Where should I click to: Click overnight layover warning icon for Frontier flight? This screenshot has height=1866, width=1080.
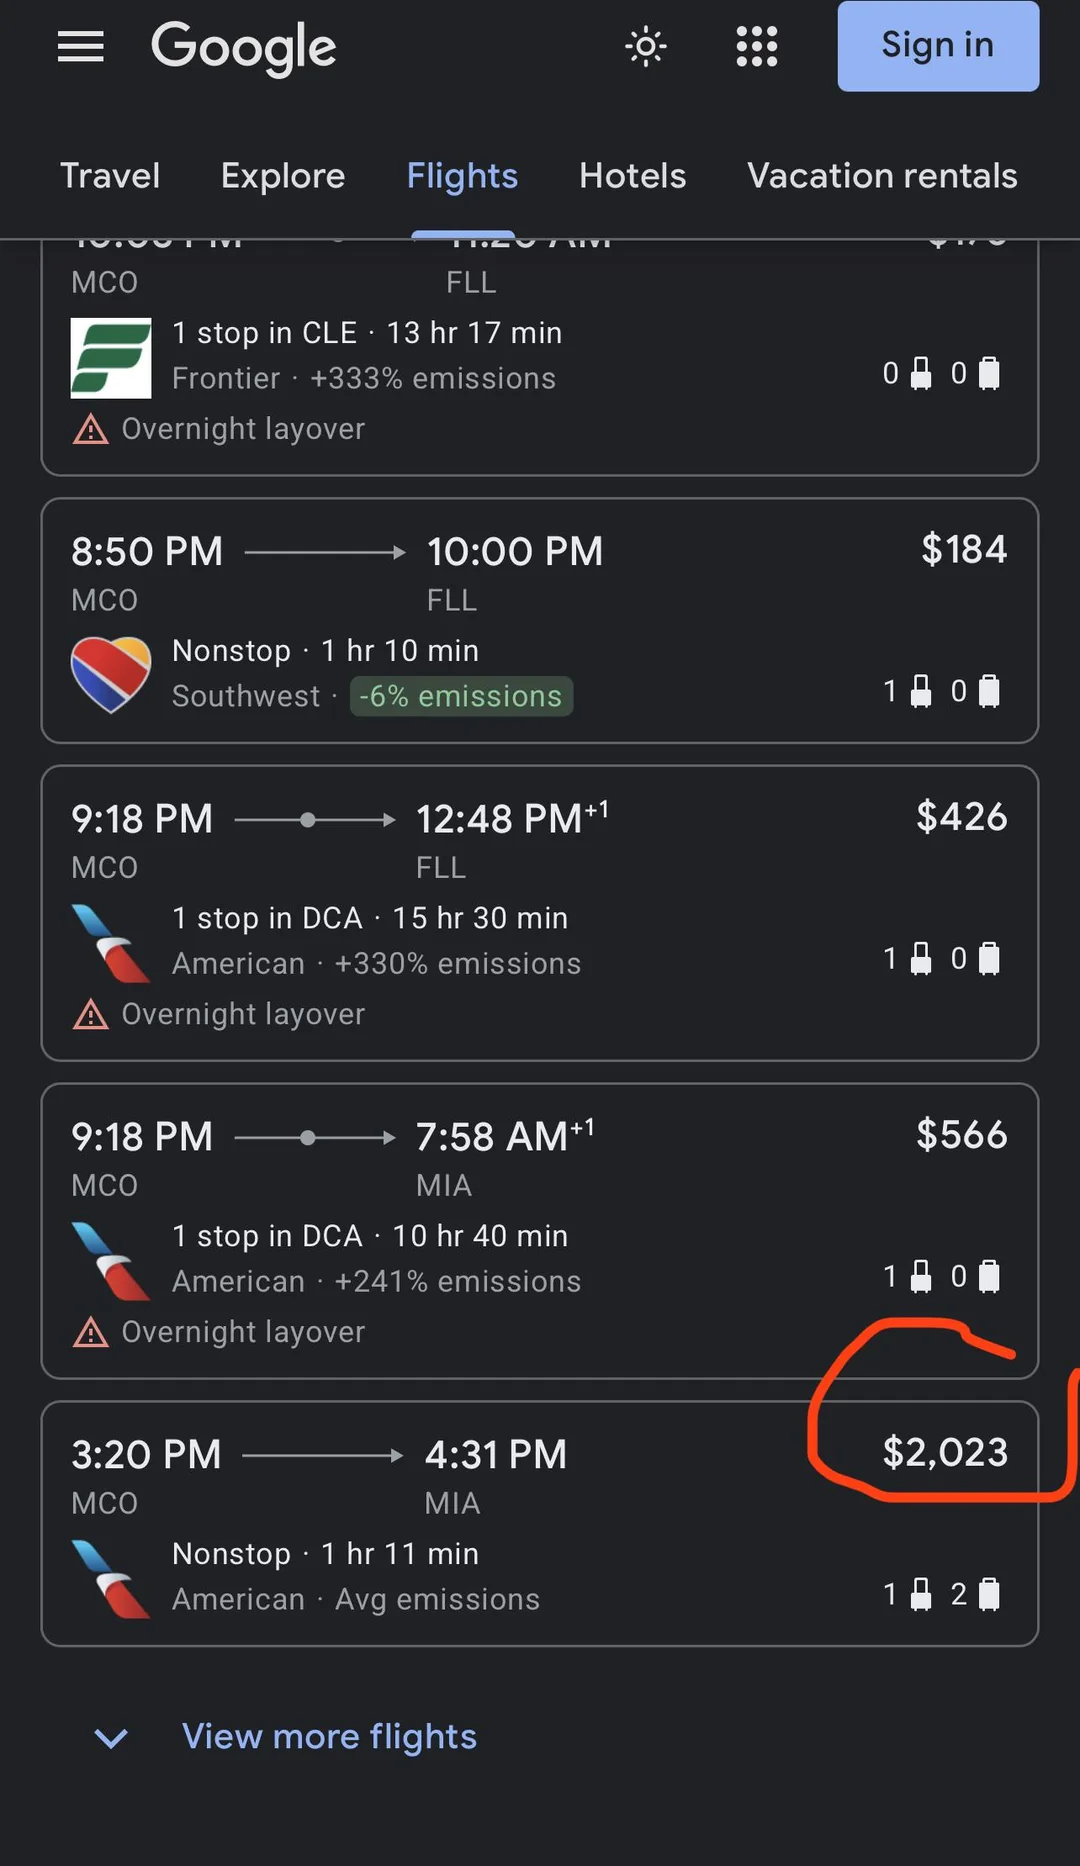91,429
